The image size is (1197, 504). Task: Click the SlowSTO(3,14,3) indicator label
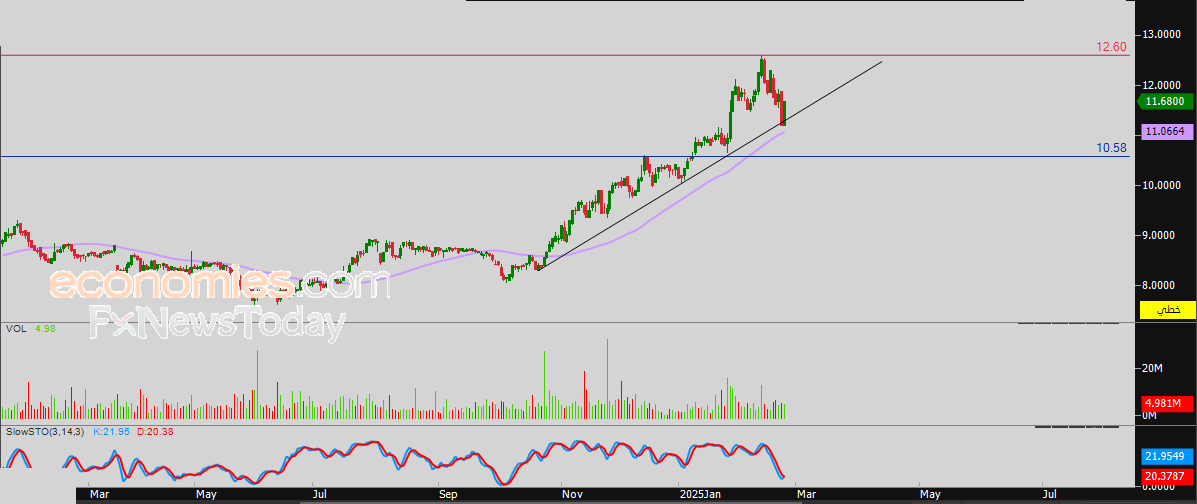pyautogui.click(x=46, y=431)
